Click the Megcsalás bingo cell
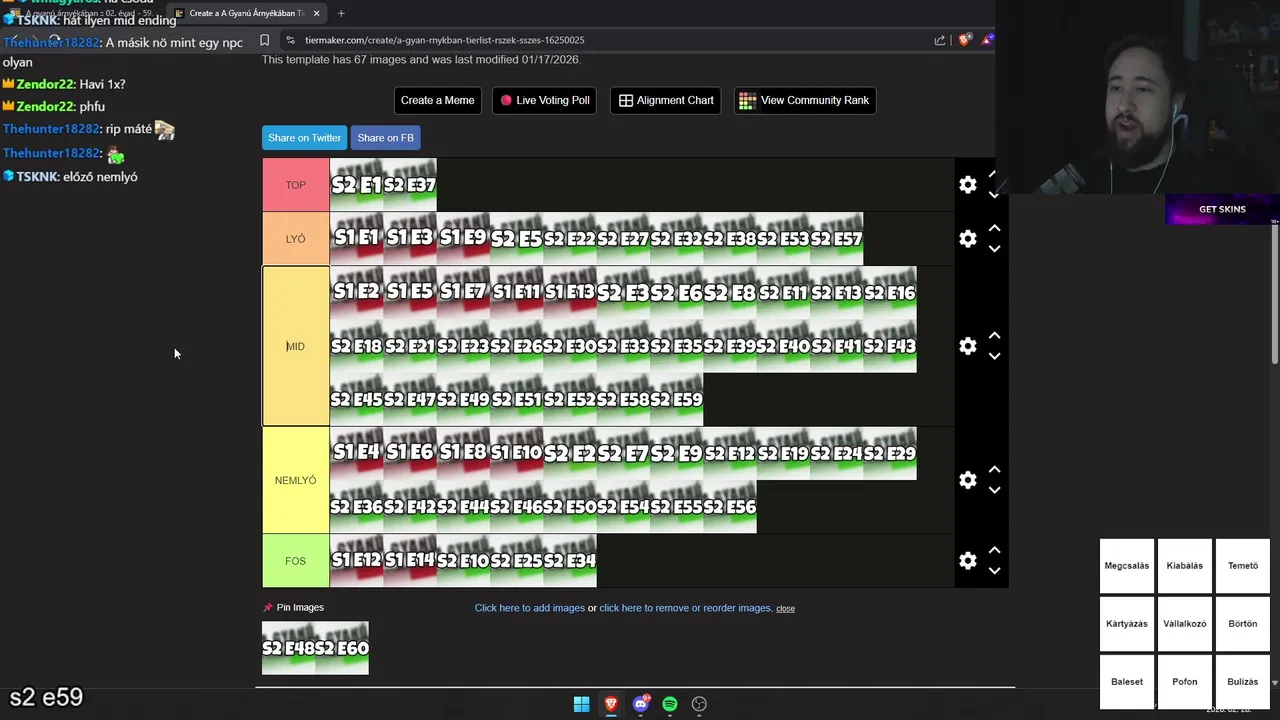The height and width of the screenshot is (720, 1280). pos(1127,566)
